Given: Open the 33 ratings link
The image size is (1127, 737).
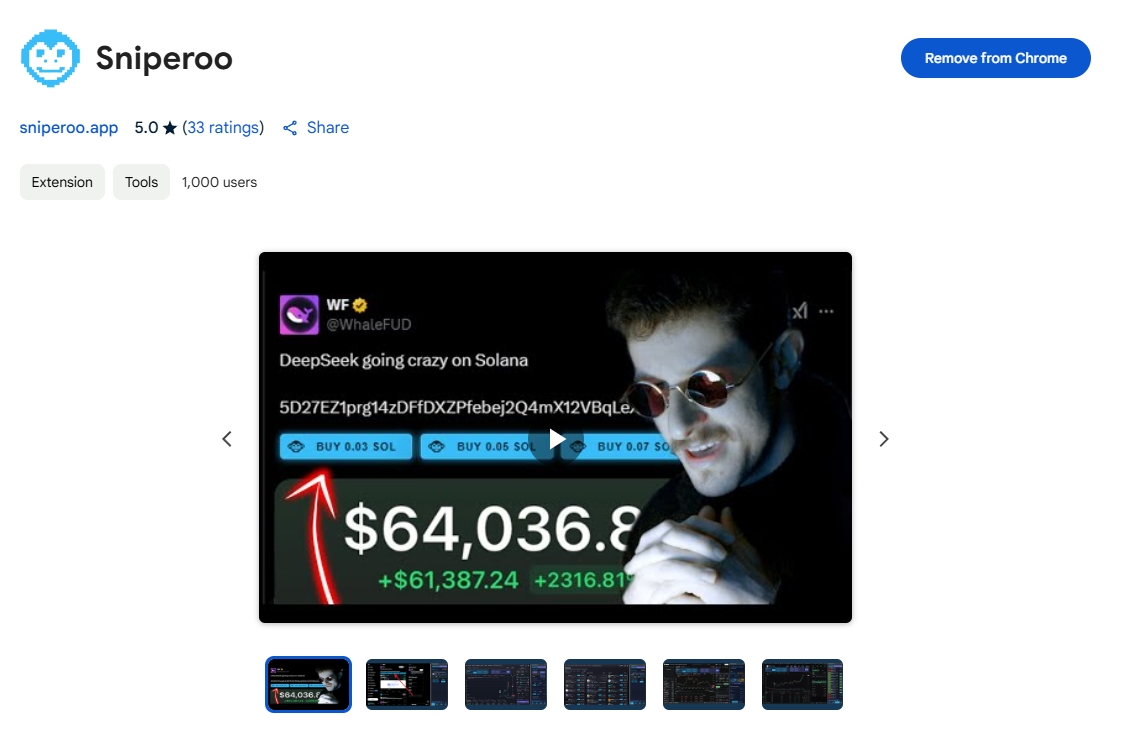Looking at the screenshot, I should pos(223,127).
